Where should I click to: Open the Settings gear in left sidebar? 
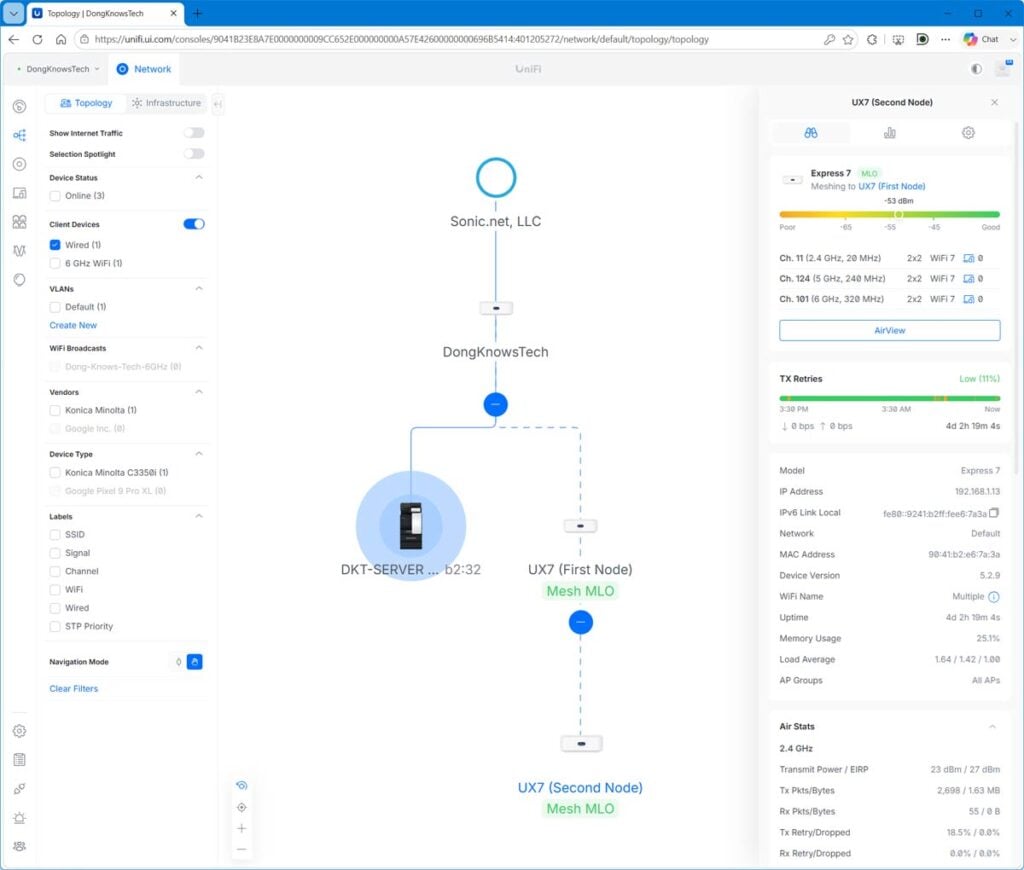[x=20, y=731]
